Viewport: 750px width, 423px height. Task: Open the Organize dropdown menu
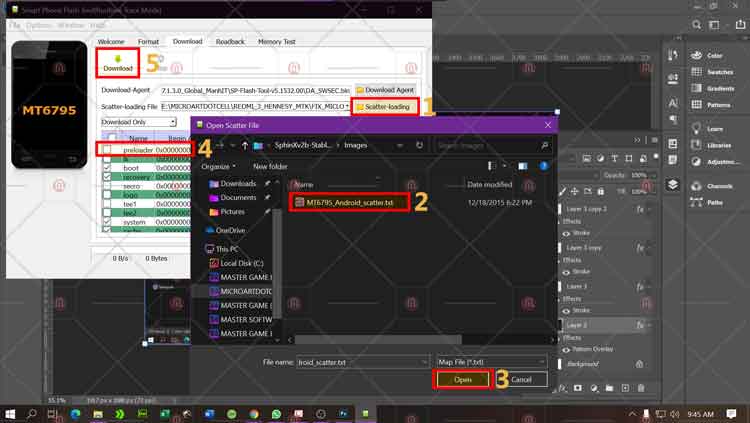(219, 167)
